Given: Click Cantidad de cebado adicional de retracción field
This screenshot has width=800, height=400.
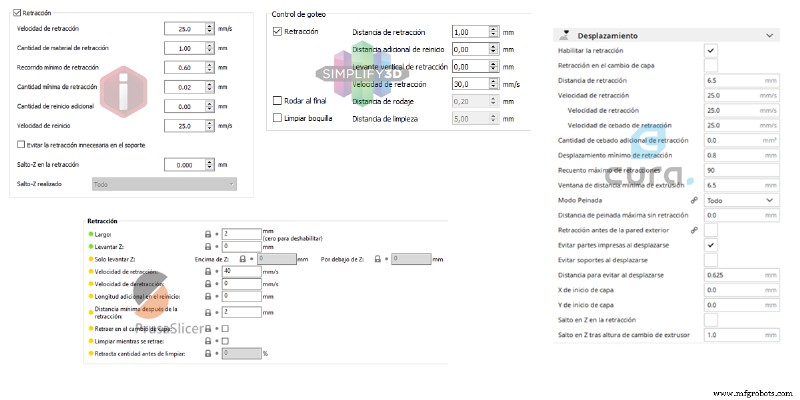Looking at the screenshot, I should coord(742,140).
